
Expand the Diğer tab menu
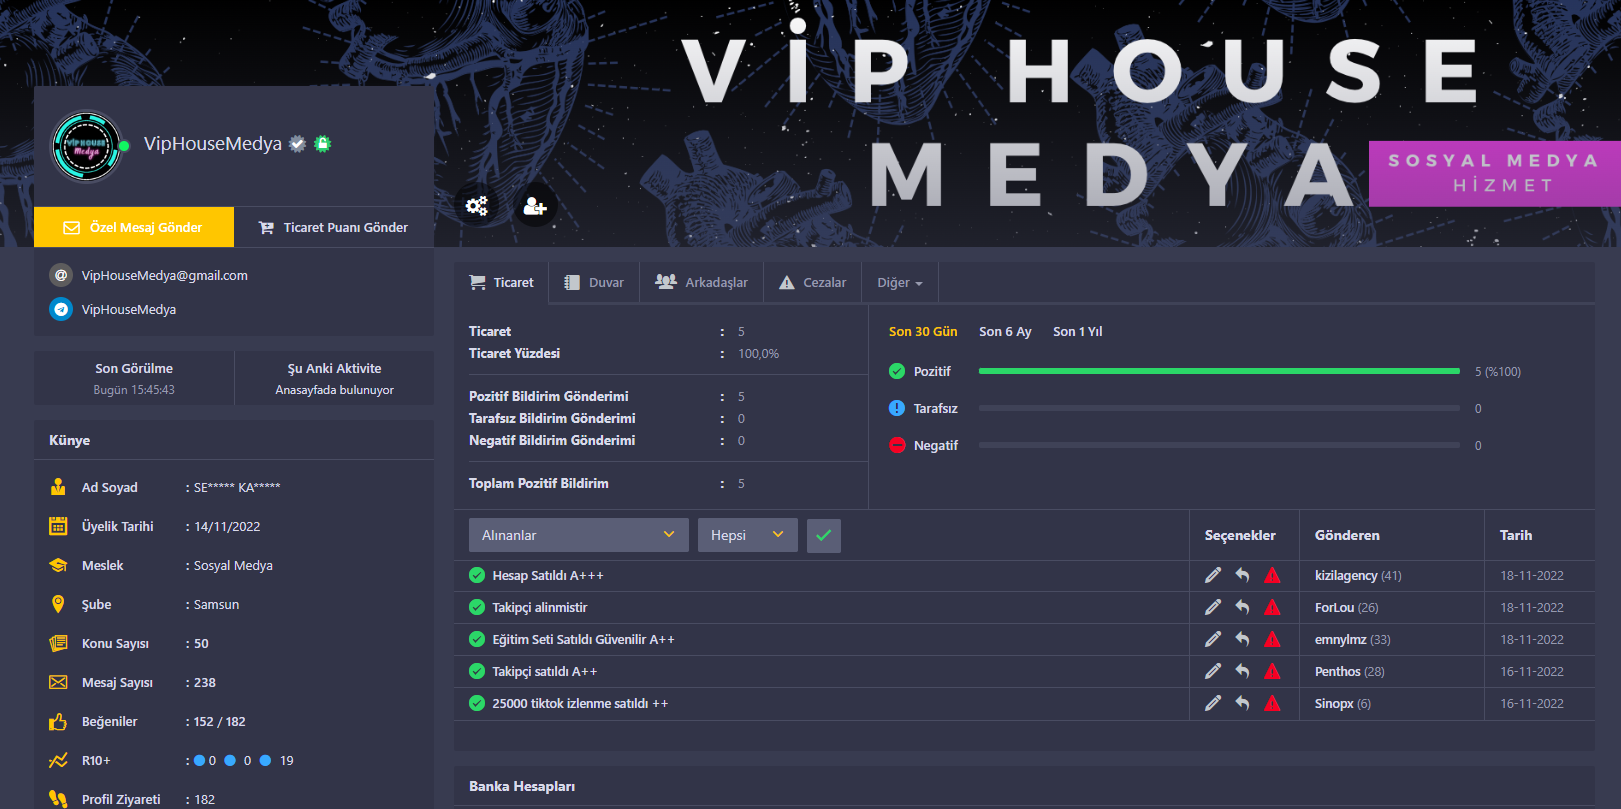pyautogui.click(x=900, y=283)
